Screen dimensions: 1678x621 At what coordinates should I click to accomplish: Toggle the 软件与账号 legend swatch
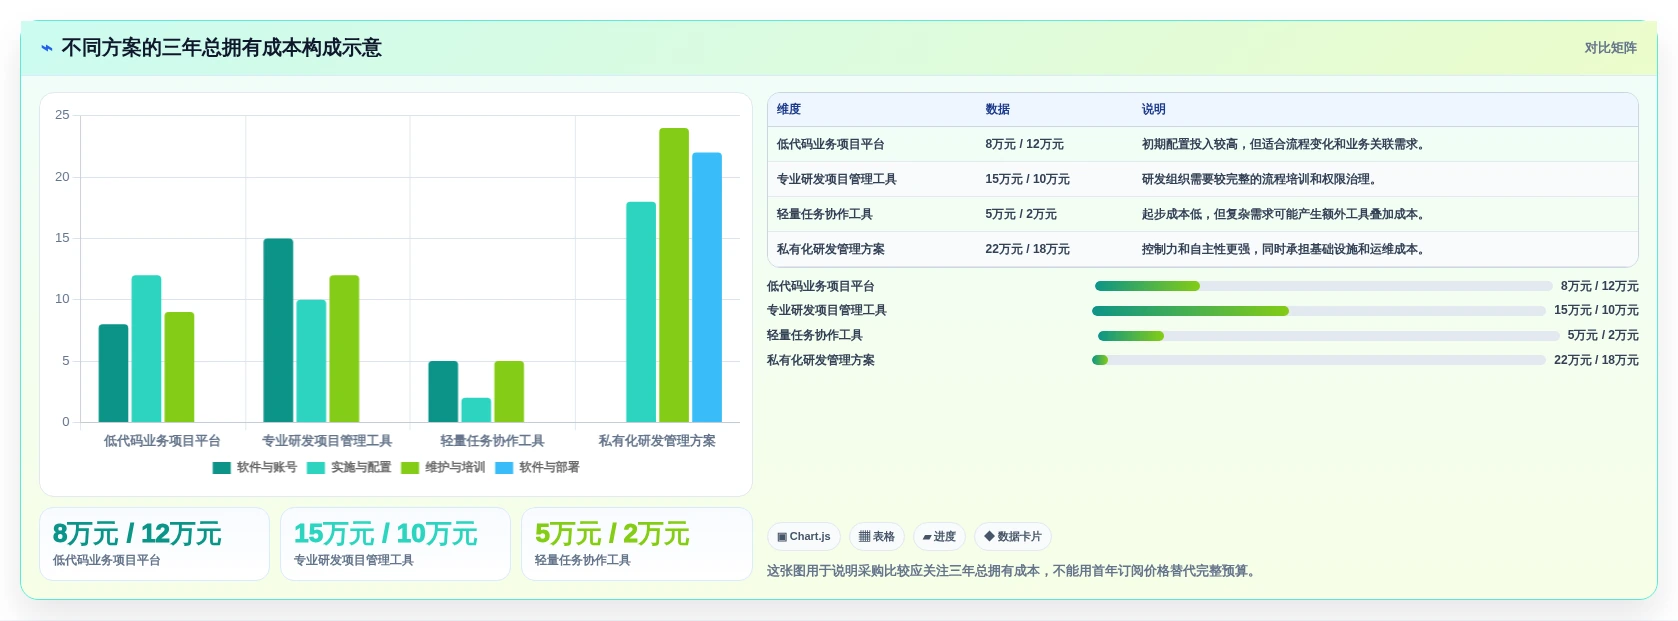(x=222, y=467)
